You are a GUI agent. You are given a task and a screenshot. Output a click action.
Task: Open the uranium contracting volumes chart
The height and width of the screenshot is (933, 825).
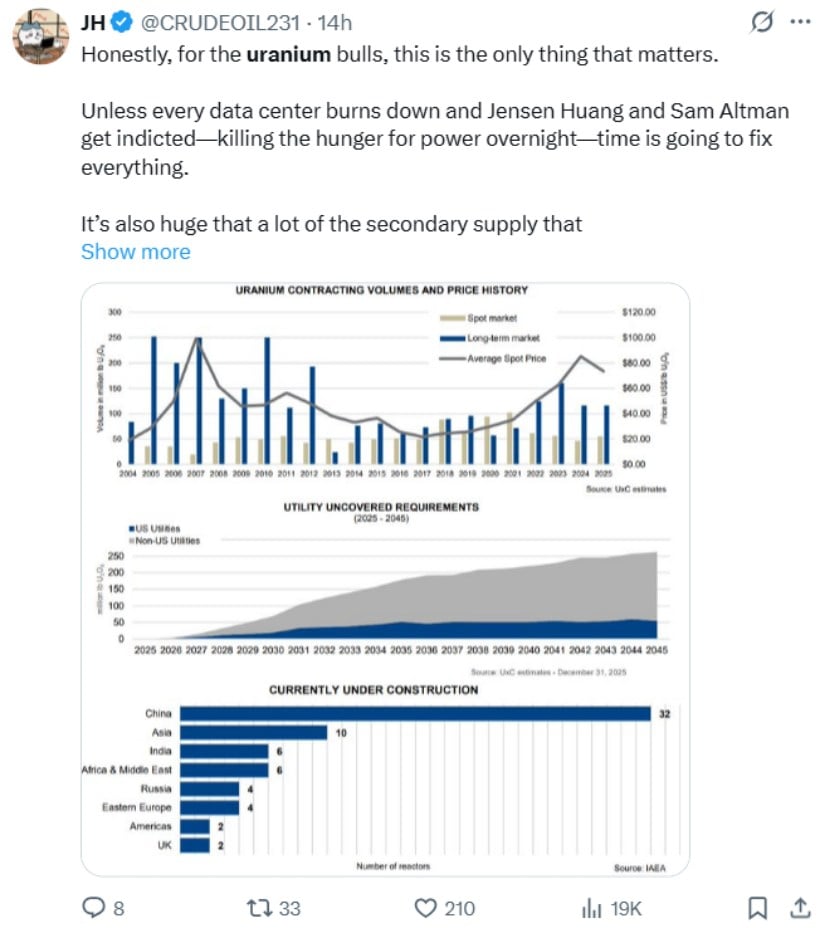[x=385, y=390]
